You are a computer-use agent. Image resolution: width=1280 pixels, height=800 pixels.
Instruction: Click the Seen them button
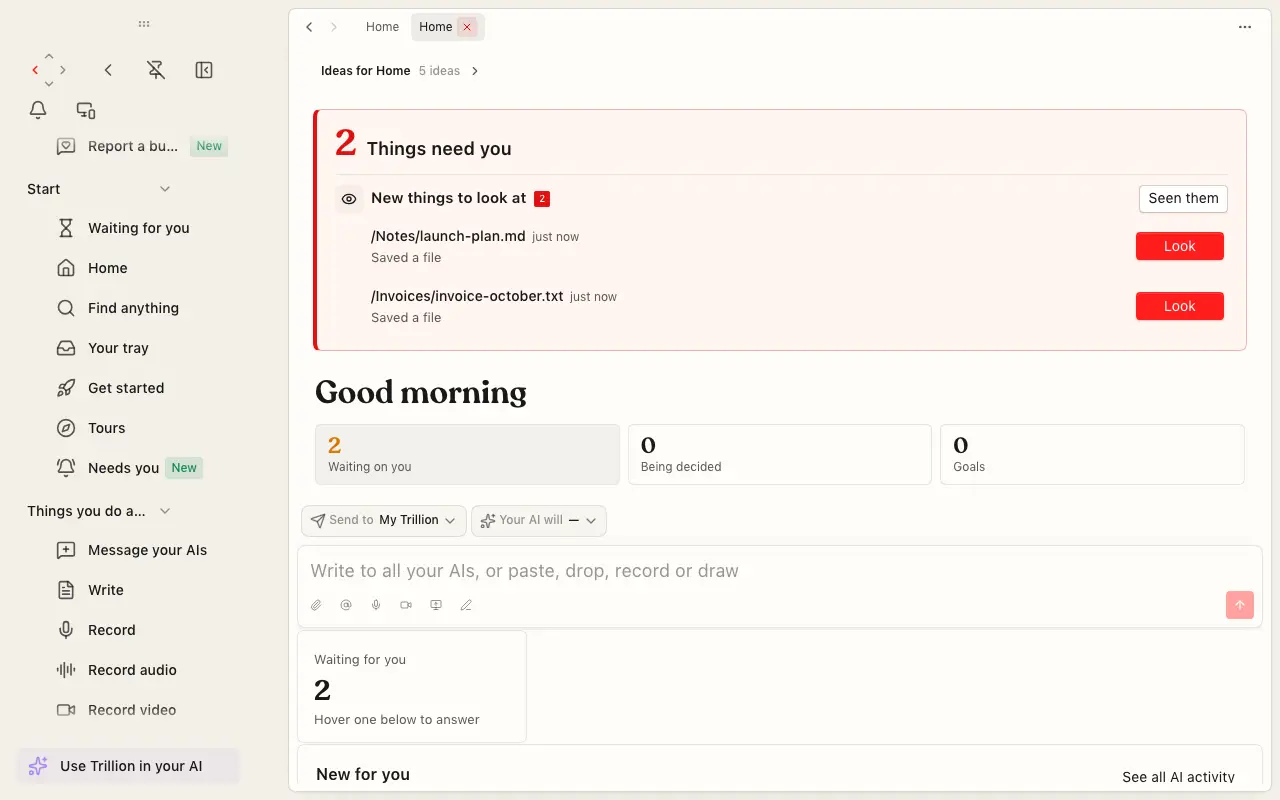(1183, 198)
